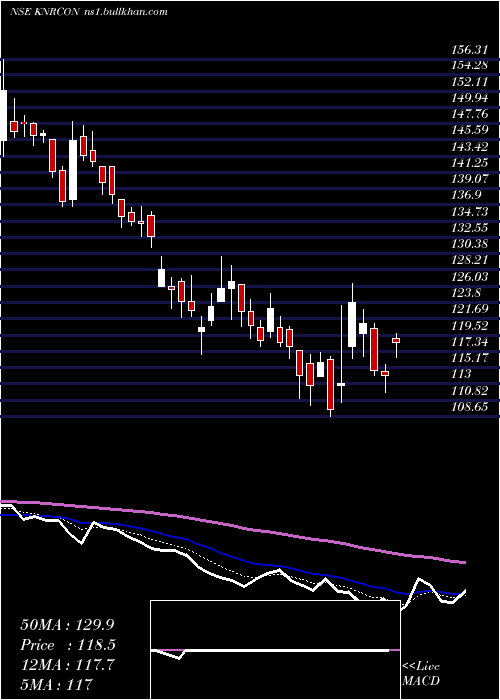This screenshot has width=500, height=700.
Task: Select the 136.9 price axis label
Action: point(466,195)
